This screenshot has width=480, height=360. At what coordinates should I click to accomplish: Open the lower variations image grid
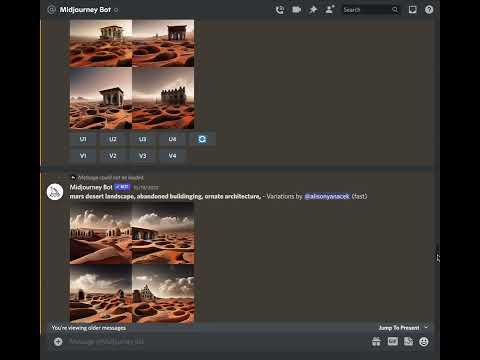pos(132,263)
